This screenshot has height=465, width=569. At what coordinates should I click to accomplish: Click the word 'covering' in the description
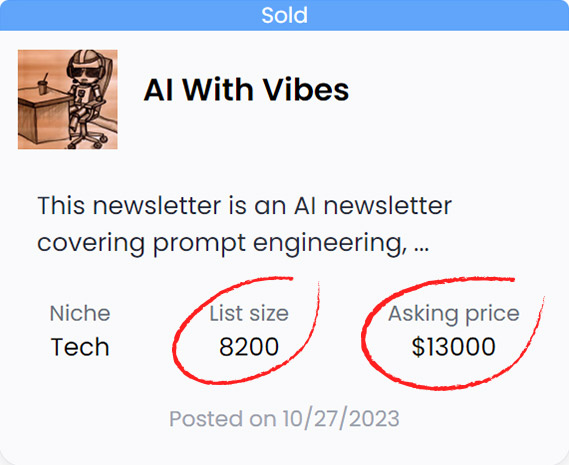coord(91,242)
